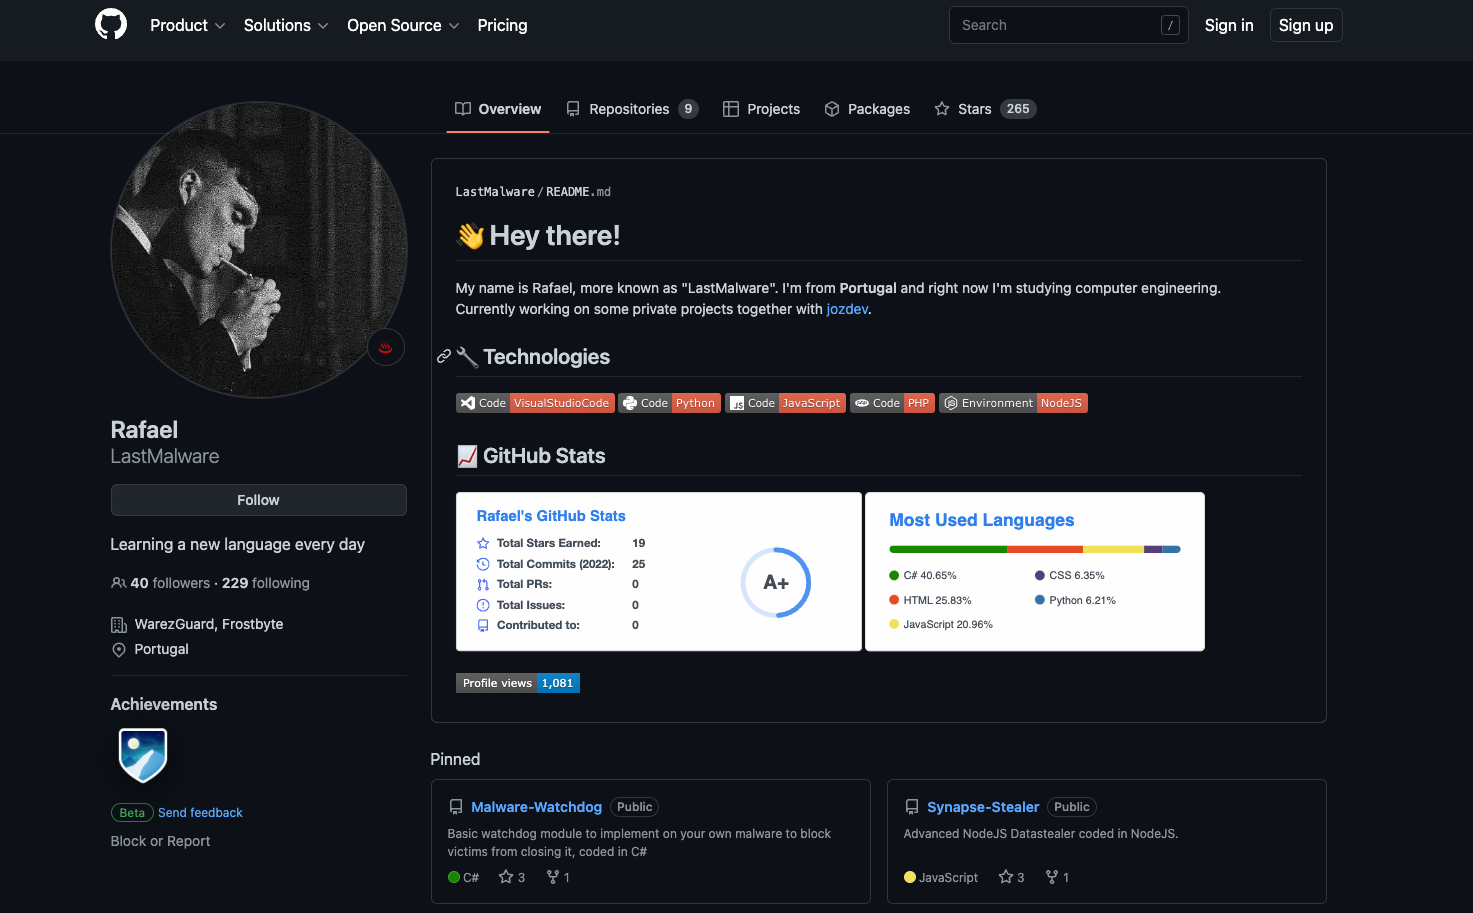
Task: Click the HTML orange segment of language bar
Action: (1045, 549)
